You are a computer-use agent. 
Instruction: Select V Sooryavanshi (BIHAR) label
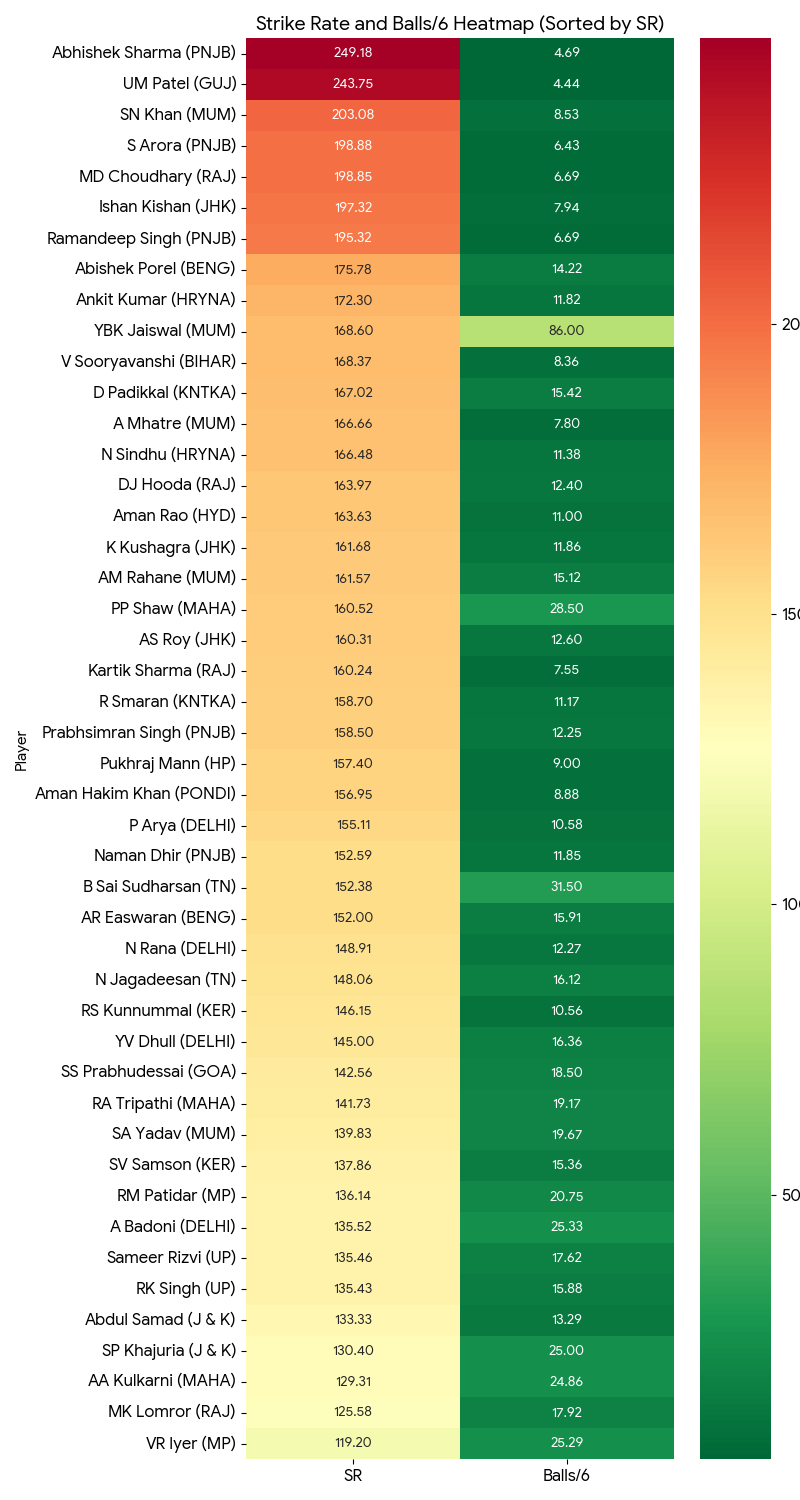[149, 362]
